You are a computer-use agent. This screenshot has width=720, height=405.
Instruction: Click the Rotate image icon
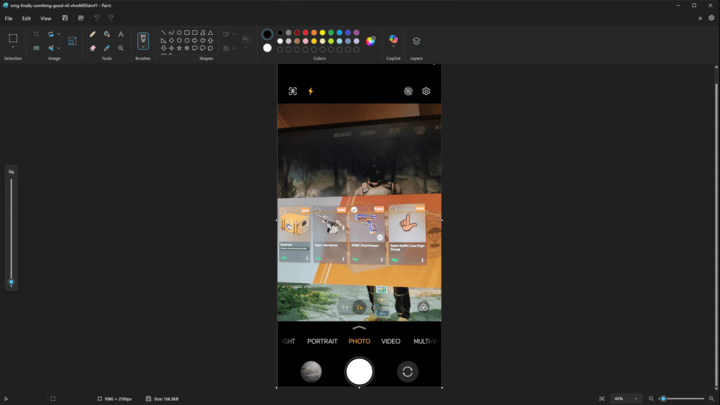(x=51, y=34)
